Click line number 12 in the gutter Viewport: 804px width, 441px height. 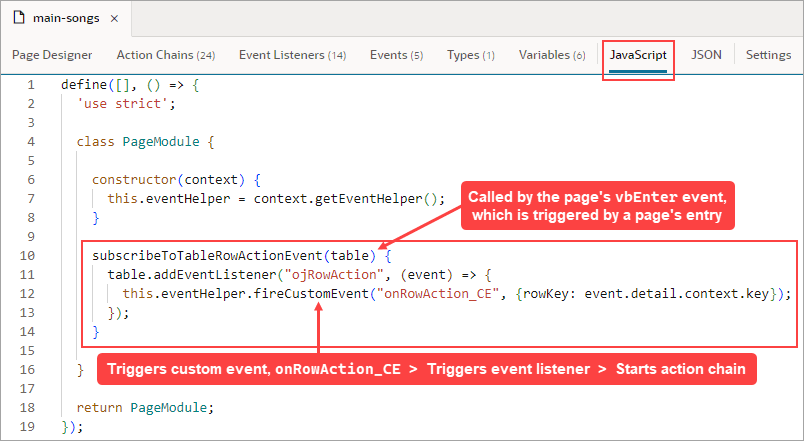[27, 293]
